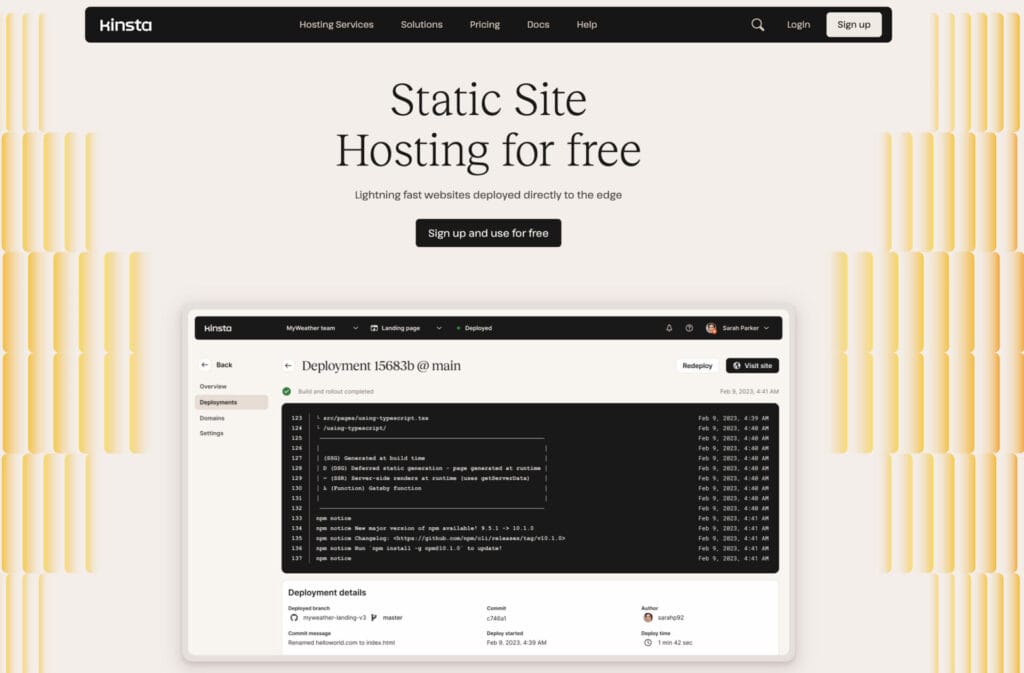1024x673 pixels.
Task: Open Hosting Services navigation menu
Action: click(x=336, y=25)
